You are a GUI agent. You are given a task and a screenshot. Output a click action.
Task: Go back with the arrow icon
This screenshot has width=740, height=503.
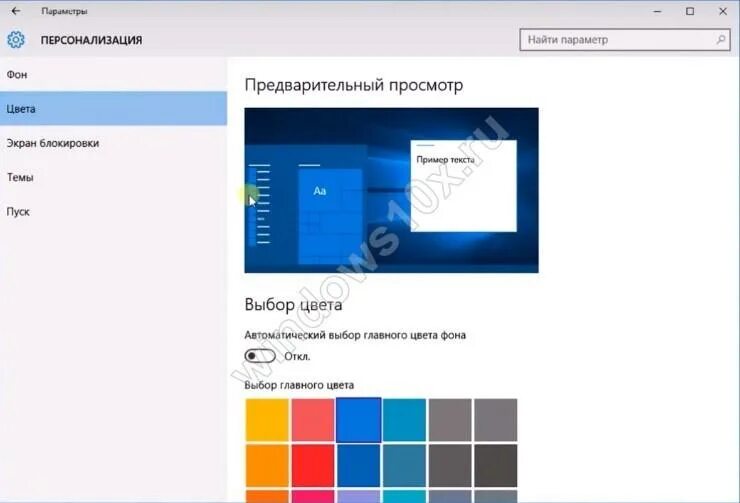click(x=16, y=11)
